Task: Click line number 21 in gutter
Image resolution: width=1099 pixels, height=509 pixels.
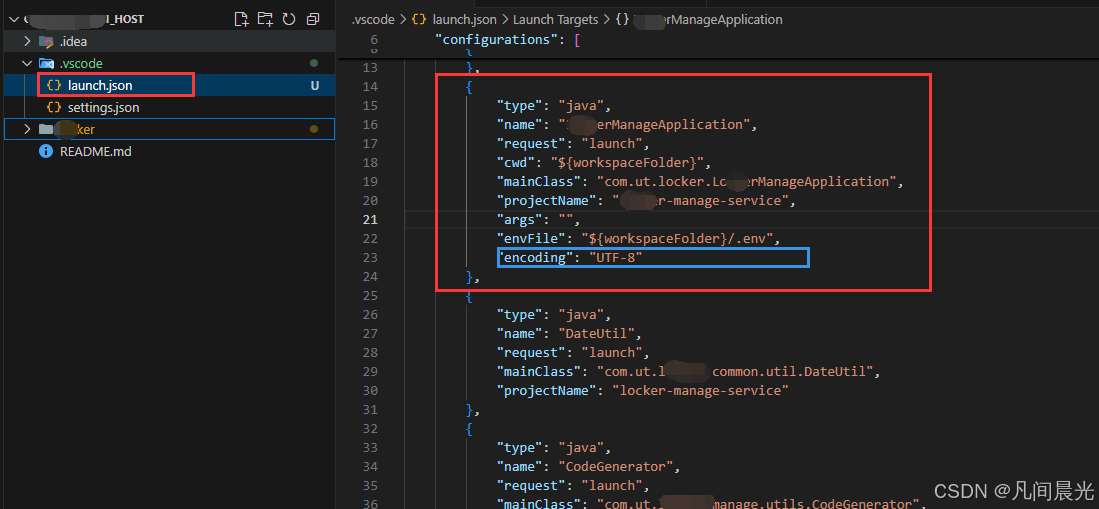Action: [x=369, y=219]
